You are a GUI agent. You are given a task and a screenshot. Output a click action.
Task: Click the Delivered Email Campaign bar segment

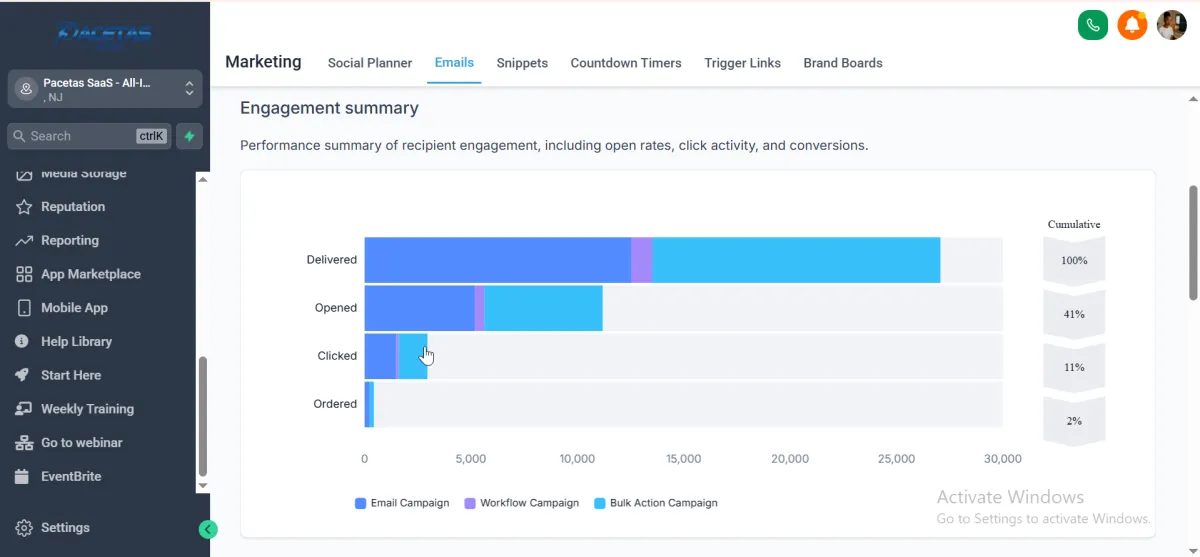(497, 260)
